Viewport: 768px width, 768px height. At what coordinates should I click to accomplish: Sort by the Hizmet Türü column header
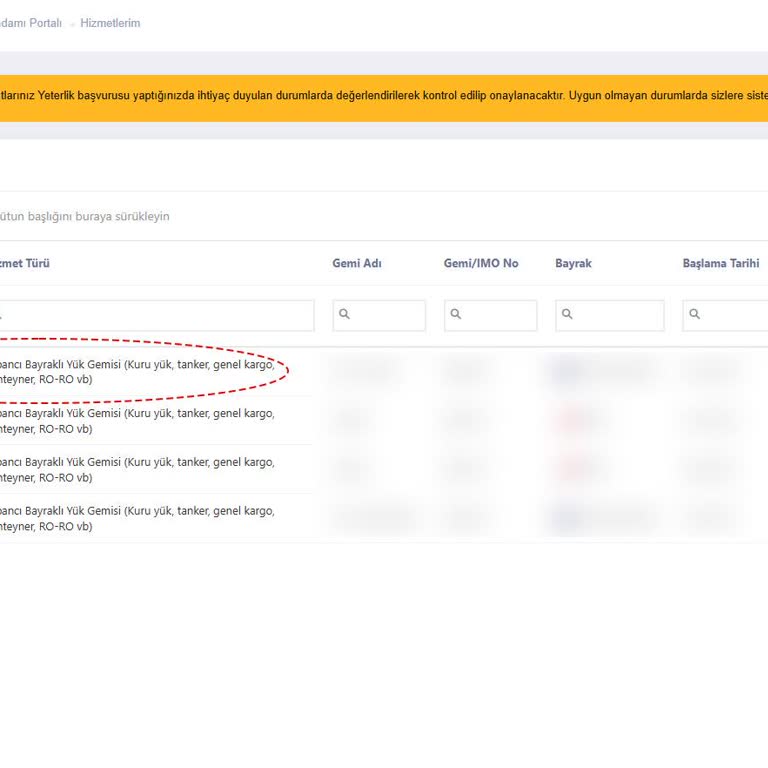[25, 263]
